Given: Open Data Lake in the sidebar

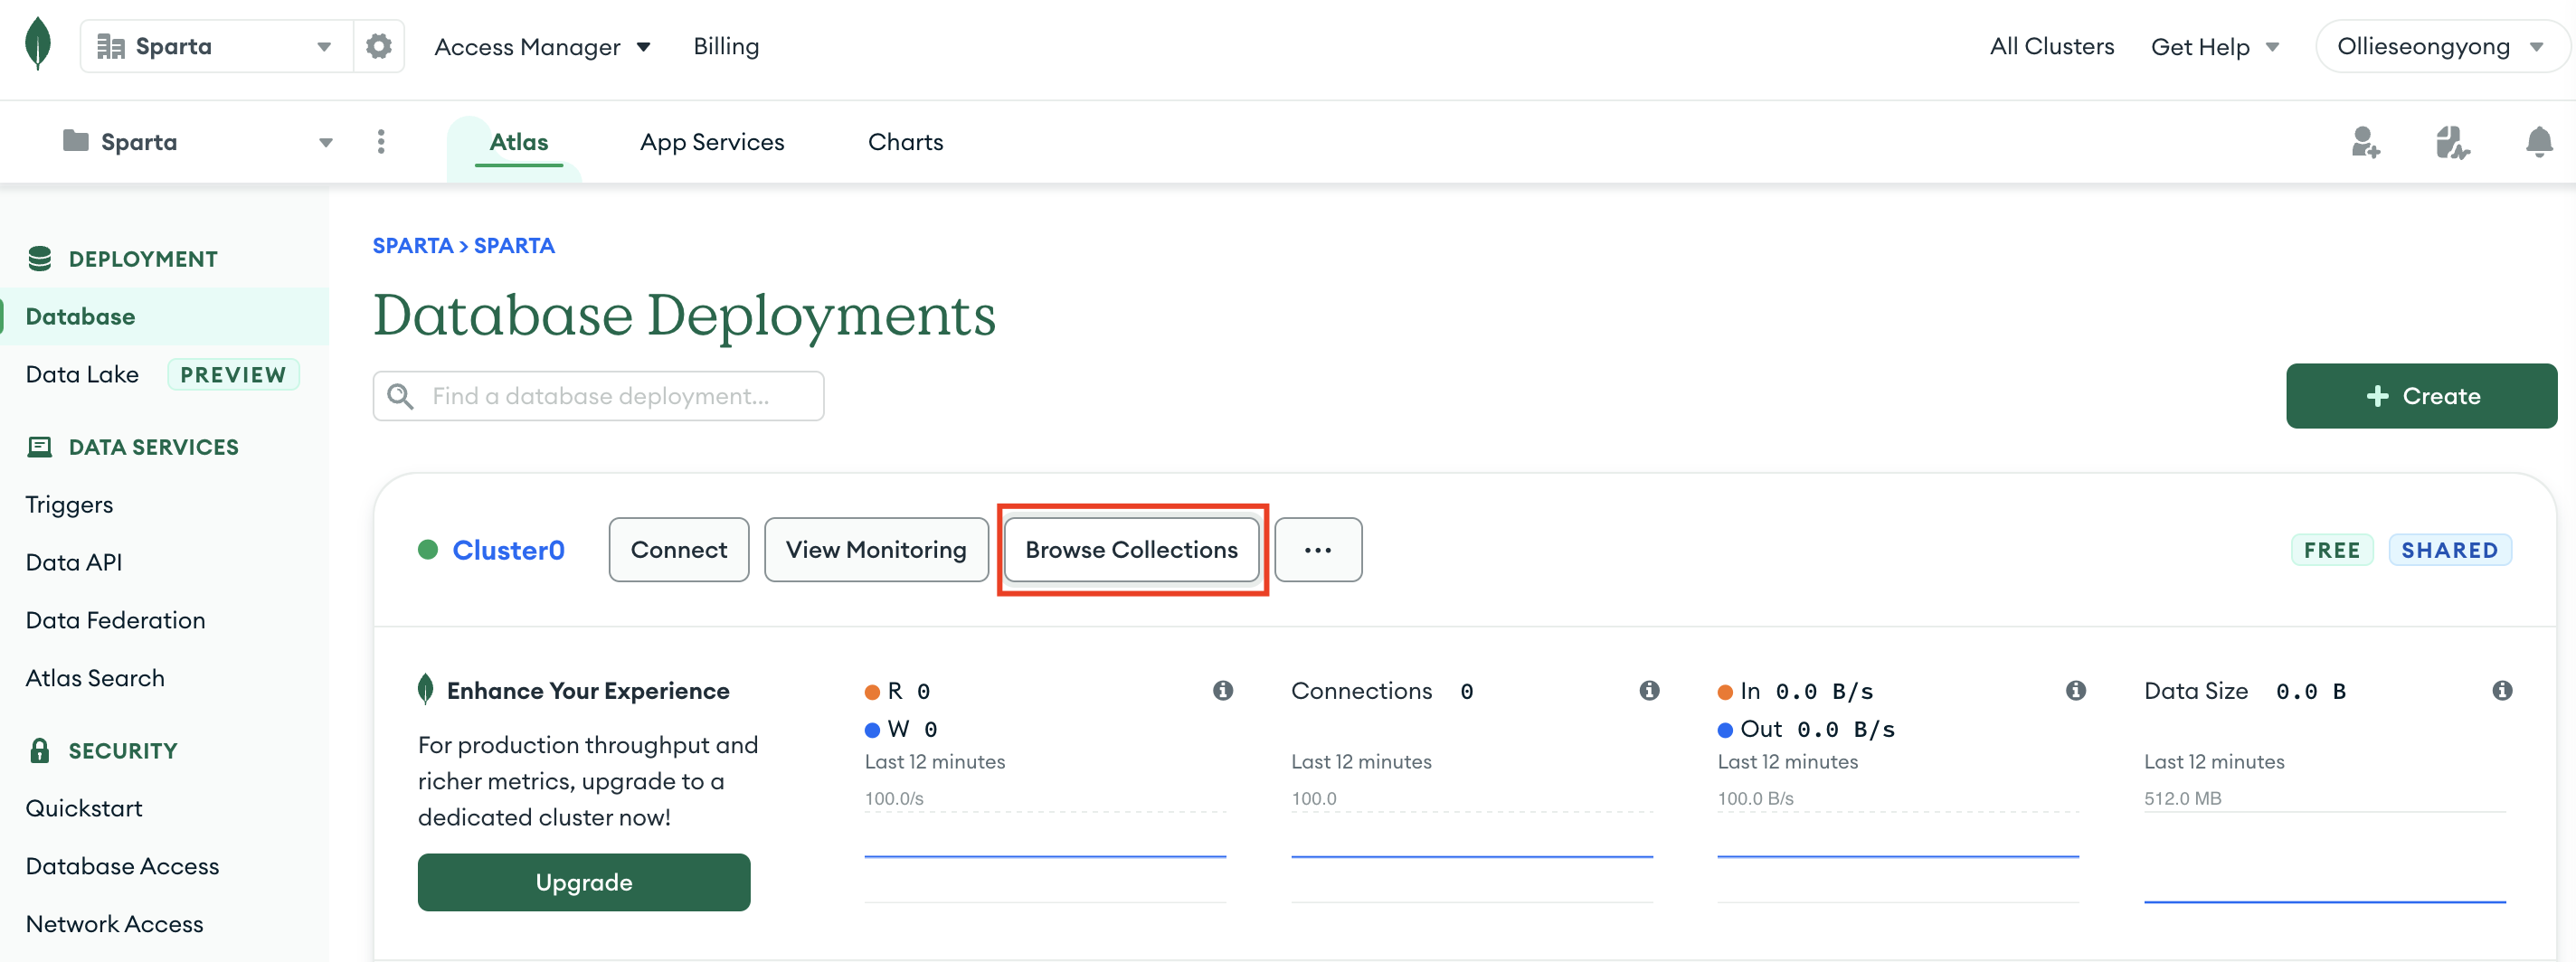Looking at the screenshot, I should pyautogui.click(x=82, y=374).
